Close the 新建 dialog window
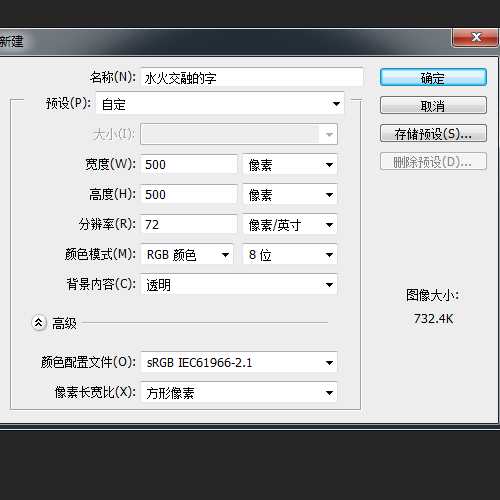Screen dimensions: 500x500 [476, 37]
